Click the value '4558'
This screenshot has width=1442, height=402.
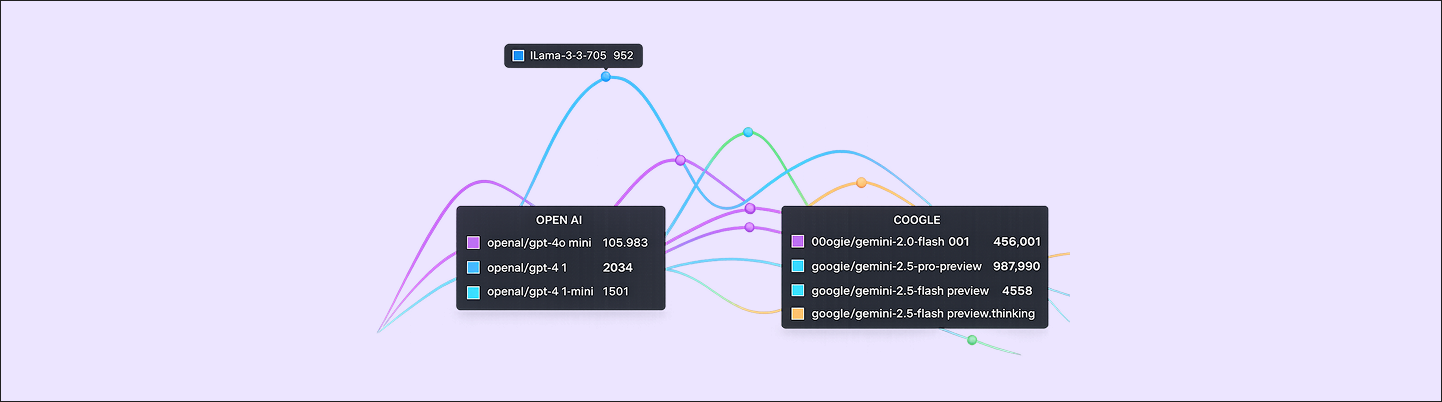click(1017, 290)
